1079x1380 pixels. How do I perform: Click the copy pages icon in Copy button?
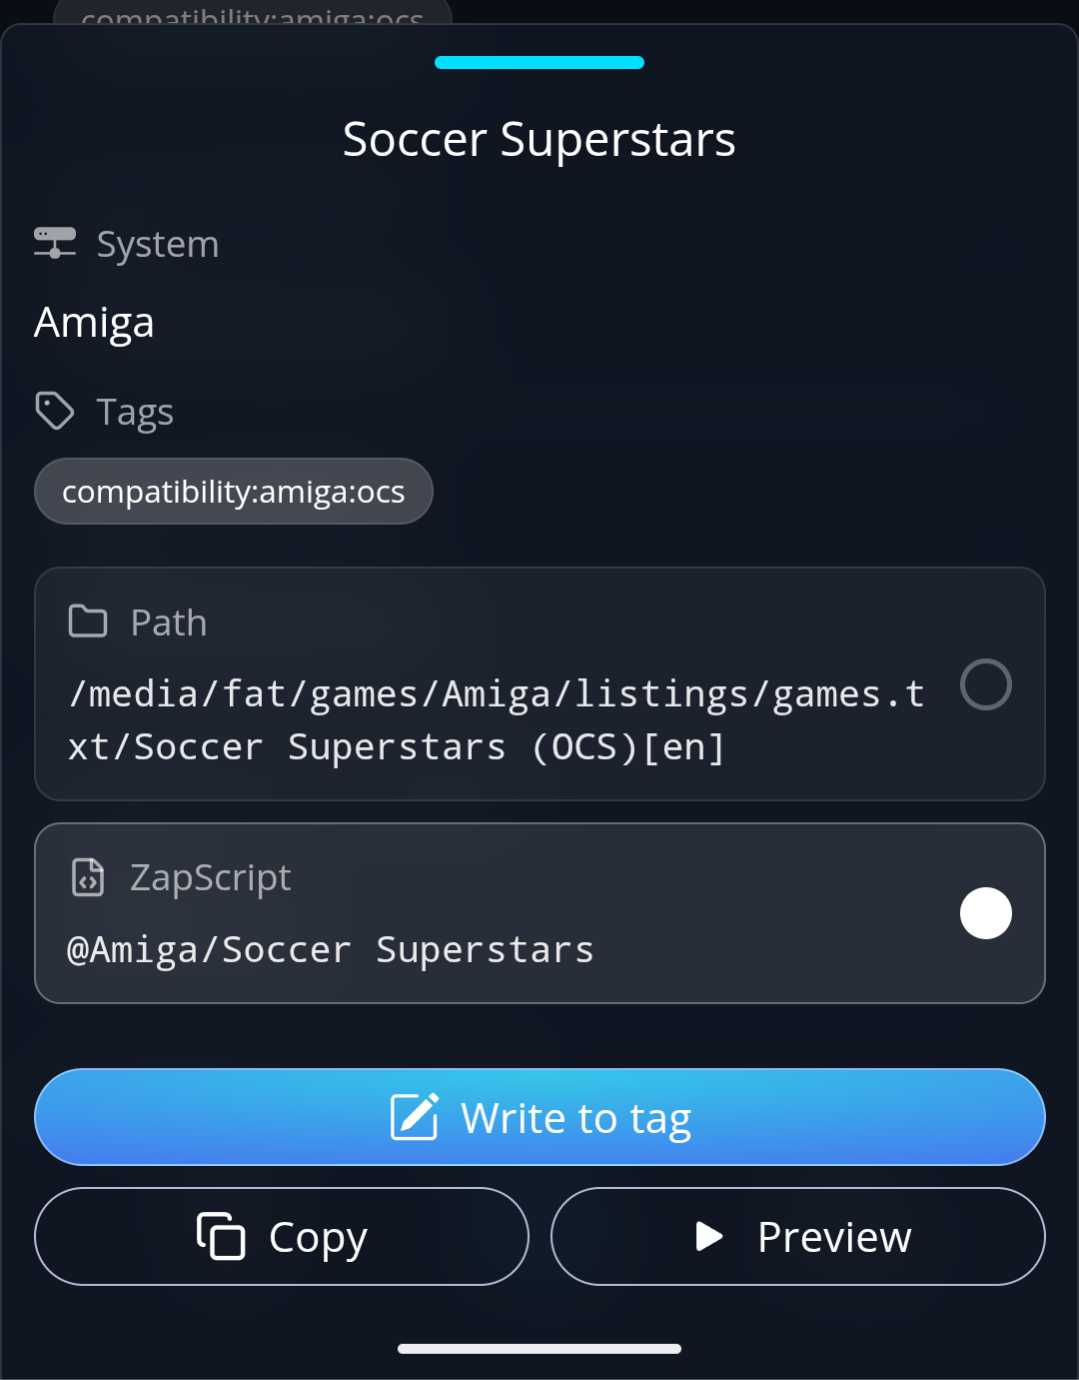219,1236
